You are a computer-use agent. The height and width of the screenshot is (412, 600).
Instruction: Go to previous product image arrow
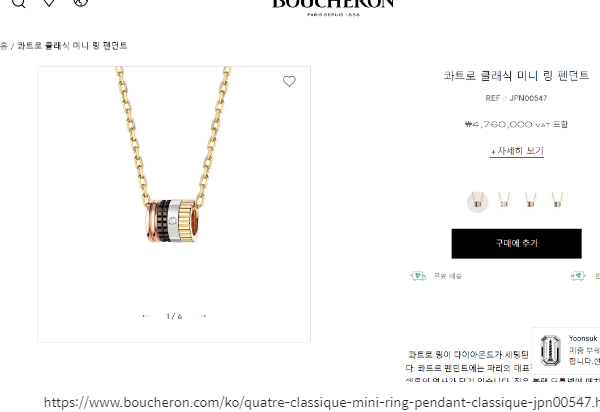[145, 316]
